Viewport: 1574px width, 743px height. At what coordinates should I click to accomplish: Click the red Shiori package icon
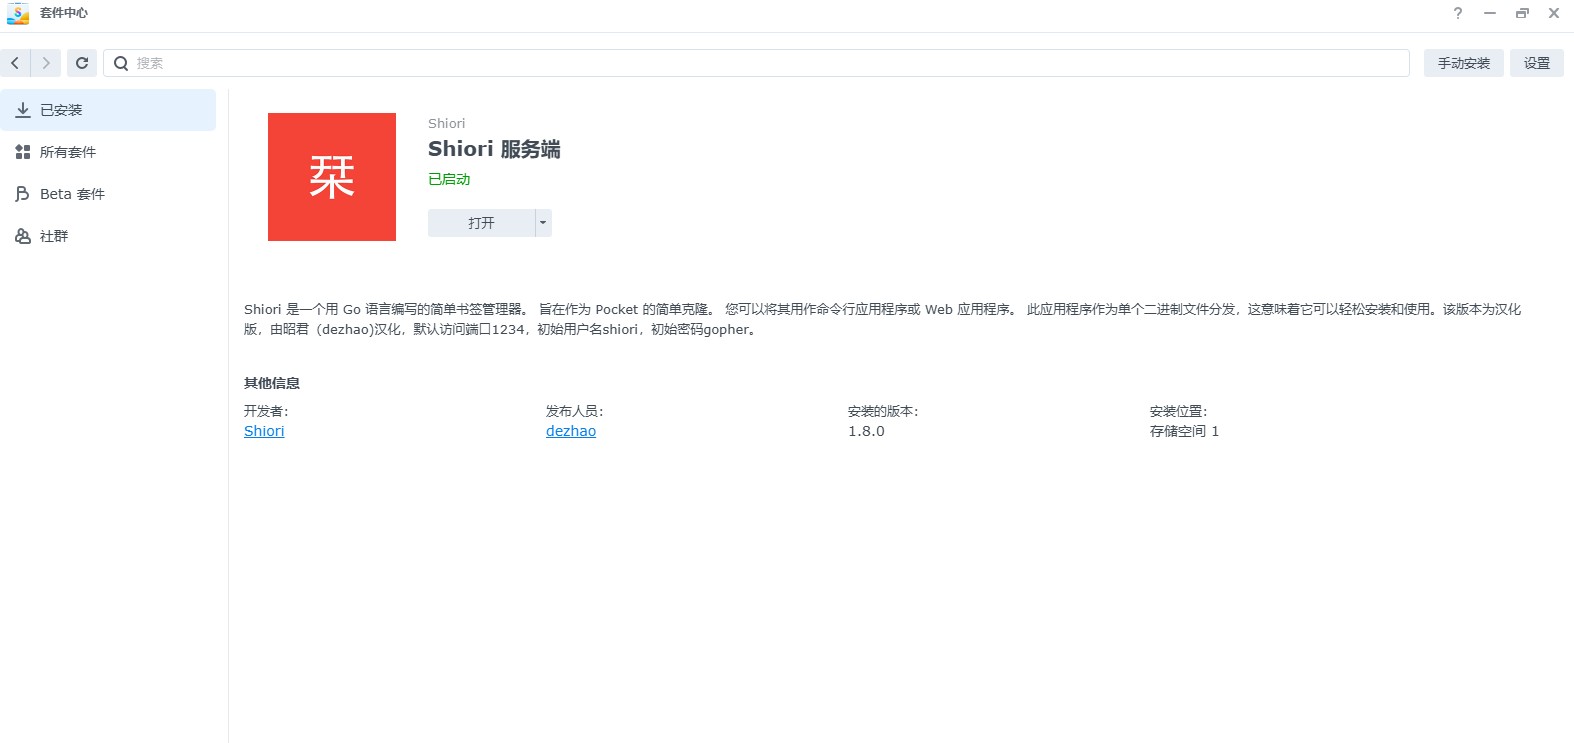tap(332, 177)
